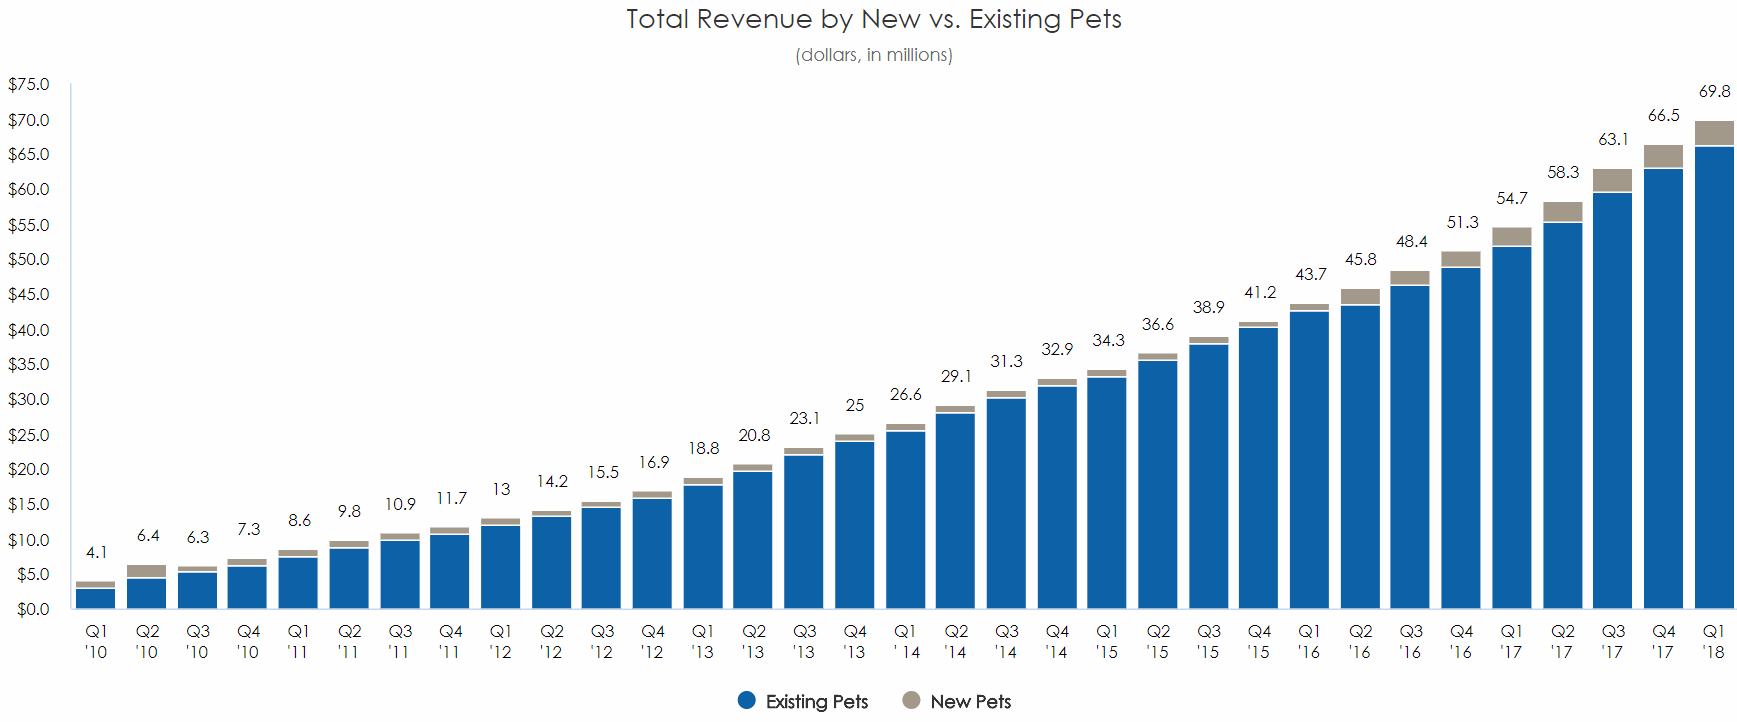Viewport: 1737px width, 722px height.
Task: Click the 66.5 data label
Action: click(x=1663, y=115)
